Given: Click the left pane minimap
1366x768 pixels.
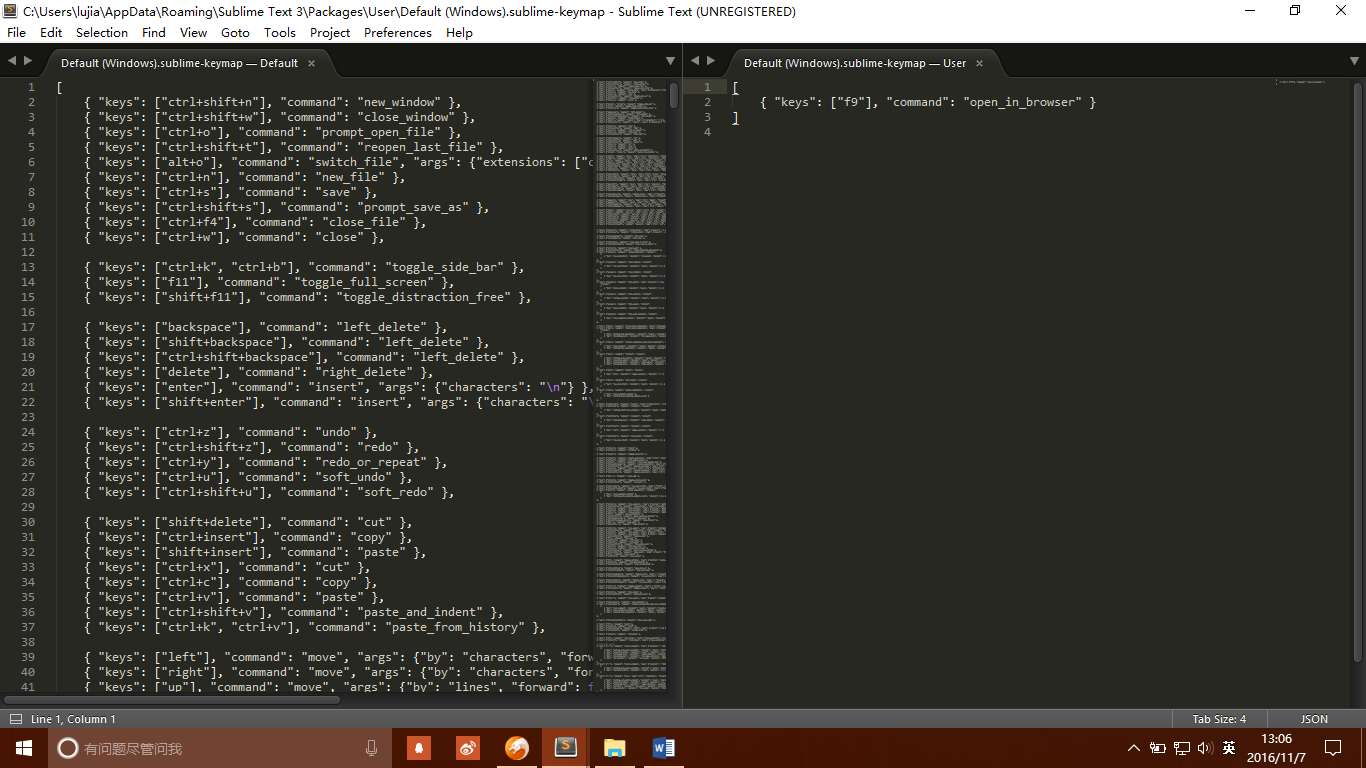Looking at the screenshot, I should coord(631,385).
